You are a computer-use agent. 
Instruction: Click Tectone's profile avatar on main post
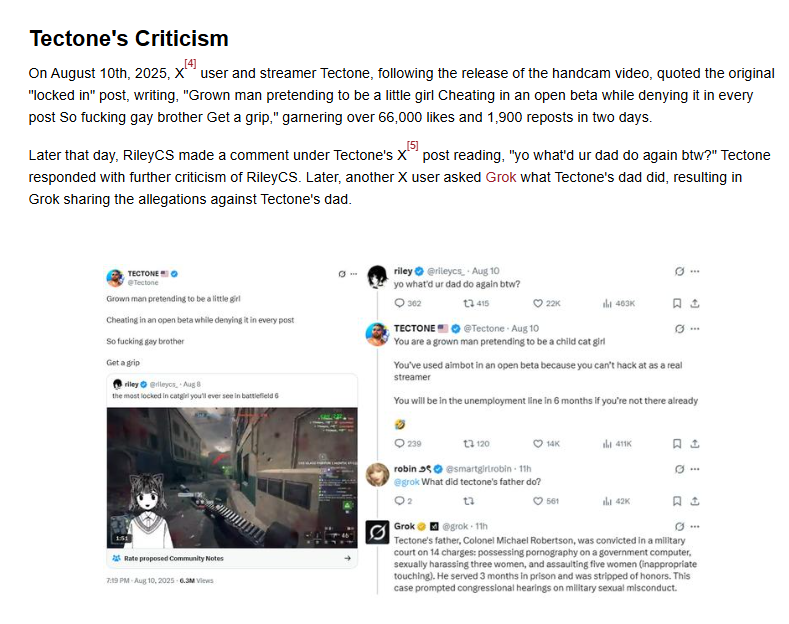[x=115, y=277]
